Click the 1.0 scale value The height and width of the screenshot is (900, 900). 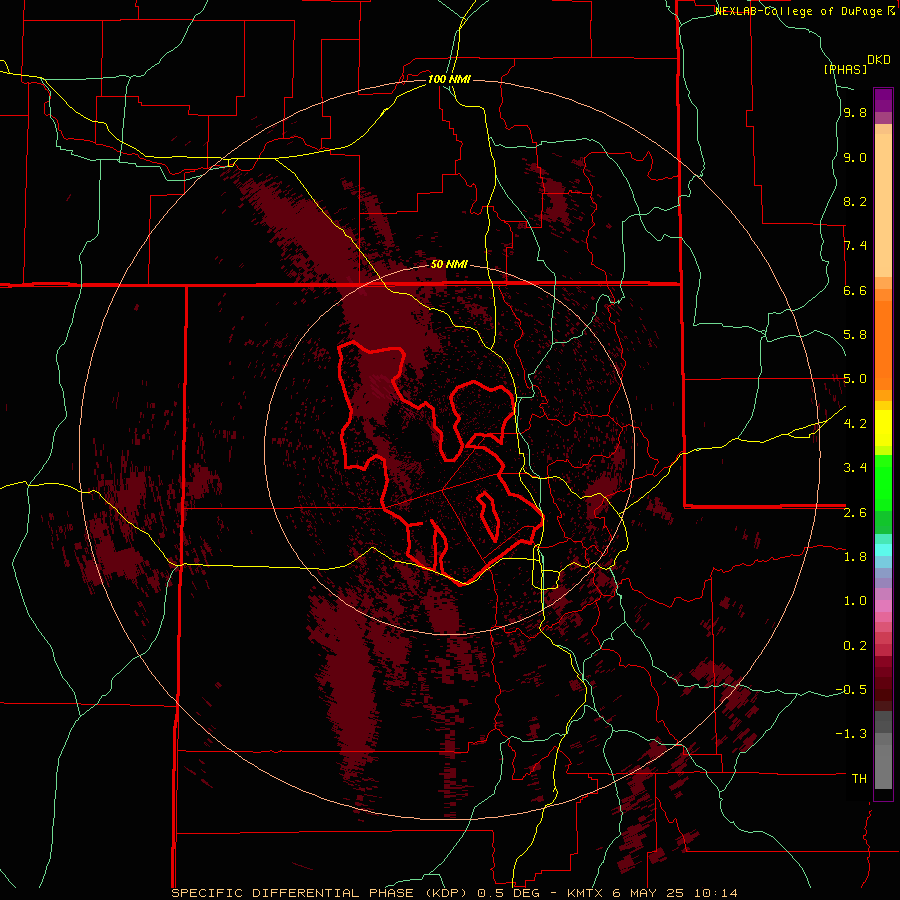(x=855, y=601)
